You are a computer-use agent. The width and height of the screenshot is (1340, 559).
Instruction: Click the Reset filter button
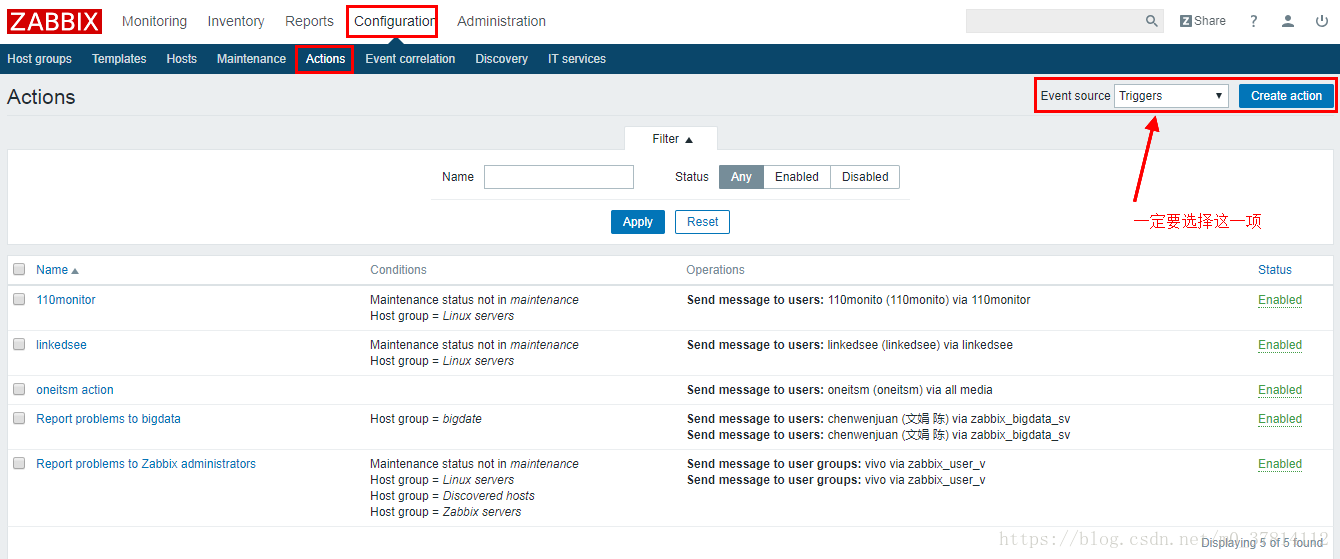[x=702, y=222]
